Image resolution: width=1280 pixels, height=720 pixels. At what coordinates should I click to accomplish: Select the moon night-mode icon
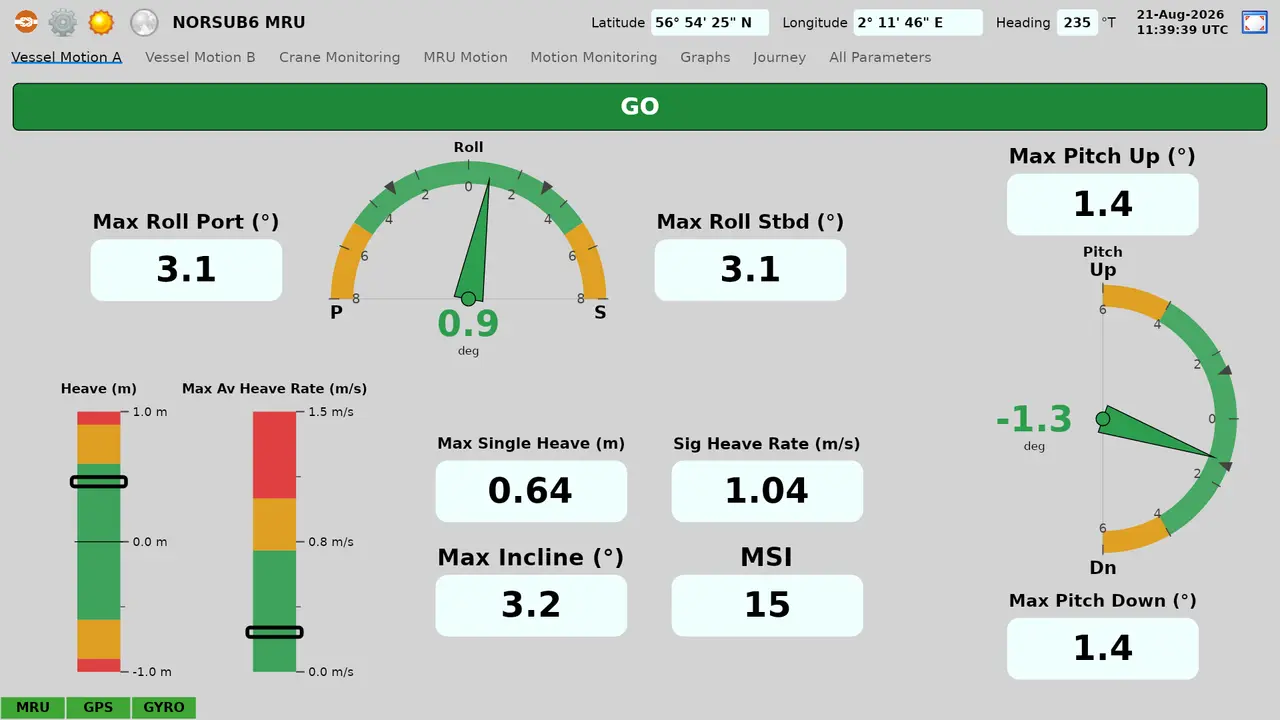pos(145,22)
